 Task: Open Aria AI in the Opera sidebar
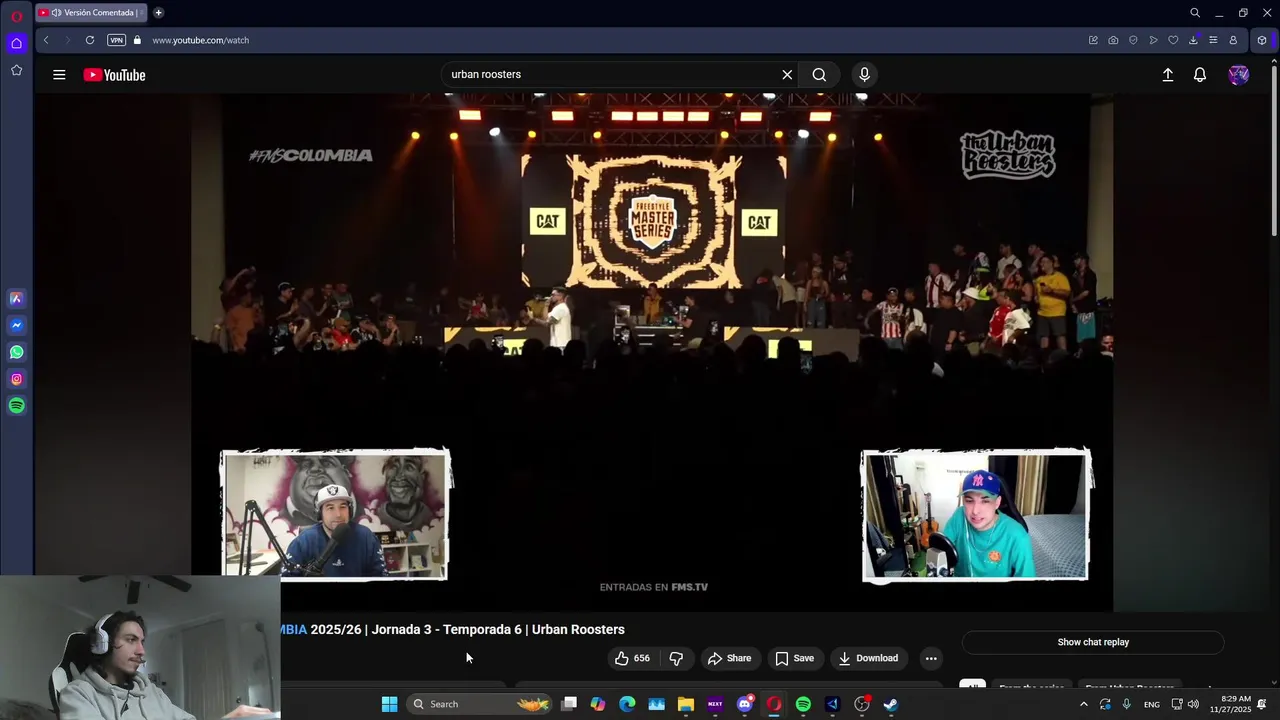[16, 298]
